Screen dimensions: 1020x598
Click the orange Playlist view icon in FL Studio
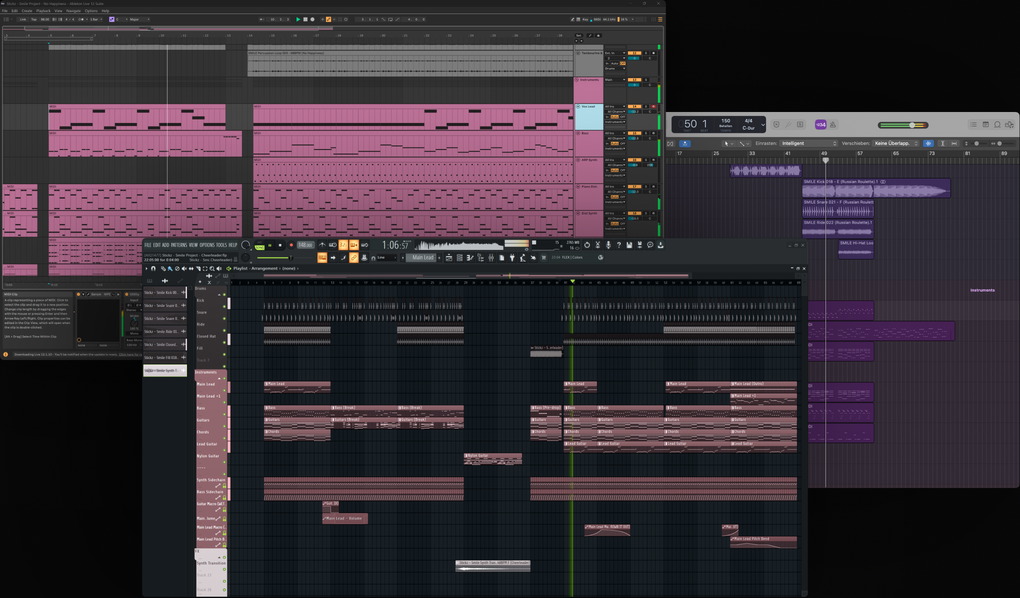pyautogui.click(x=322, y=258)
